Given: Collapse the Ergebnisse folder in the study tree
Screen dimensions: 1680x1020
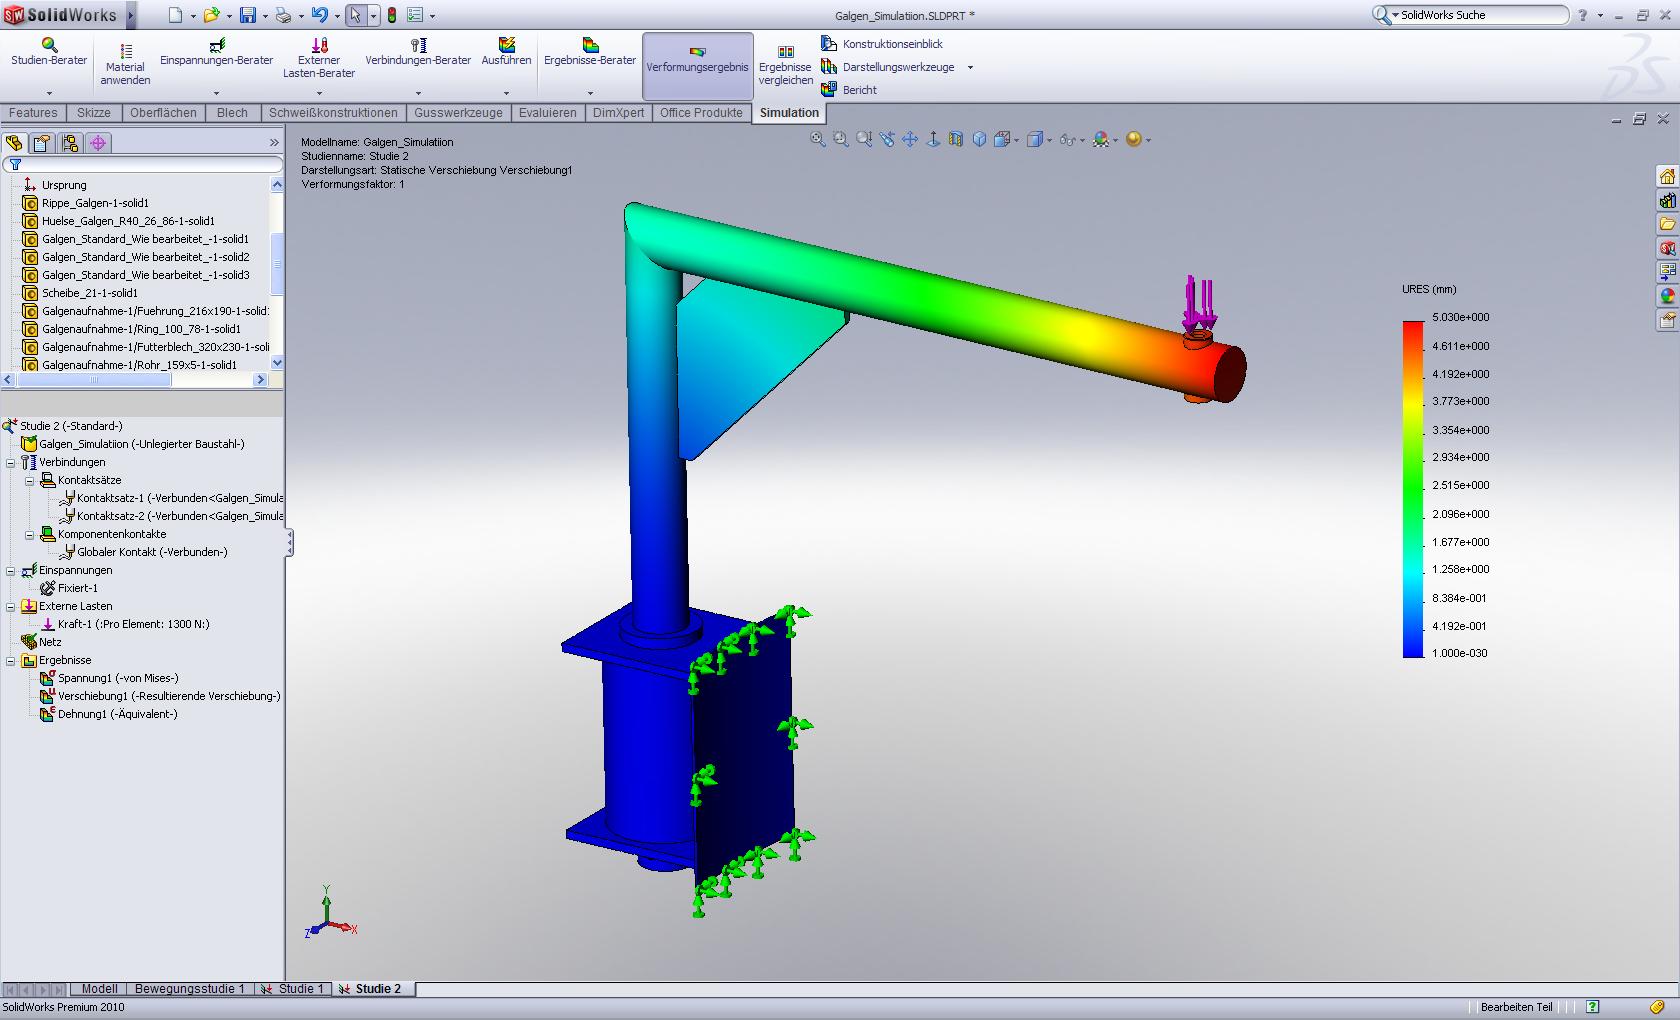Looking at the screenshot, I should click(11, 660).
